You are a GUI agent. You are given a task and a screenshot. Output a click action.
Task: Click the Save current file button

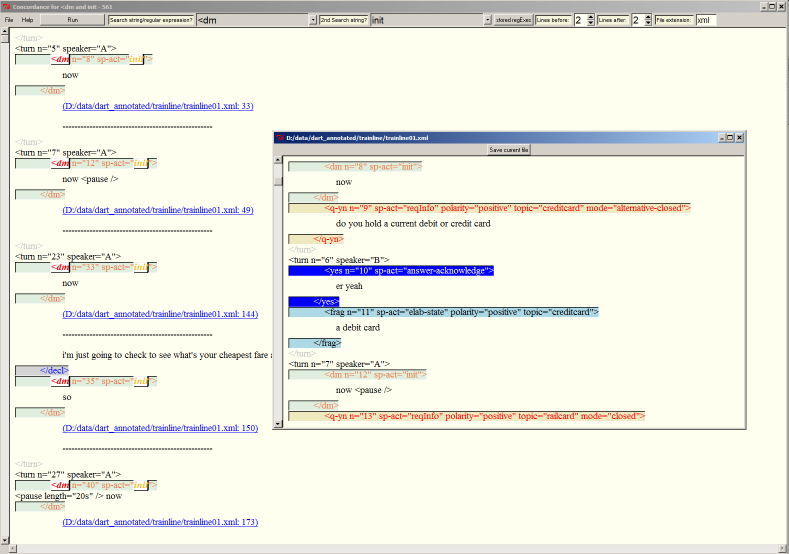click(x=509, y=150)
